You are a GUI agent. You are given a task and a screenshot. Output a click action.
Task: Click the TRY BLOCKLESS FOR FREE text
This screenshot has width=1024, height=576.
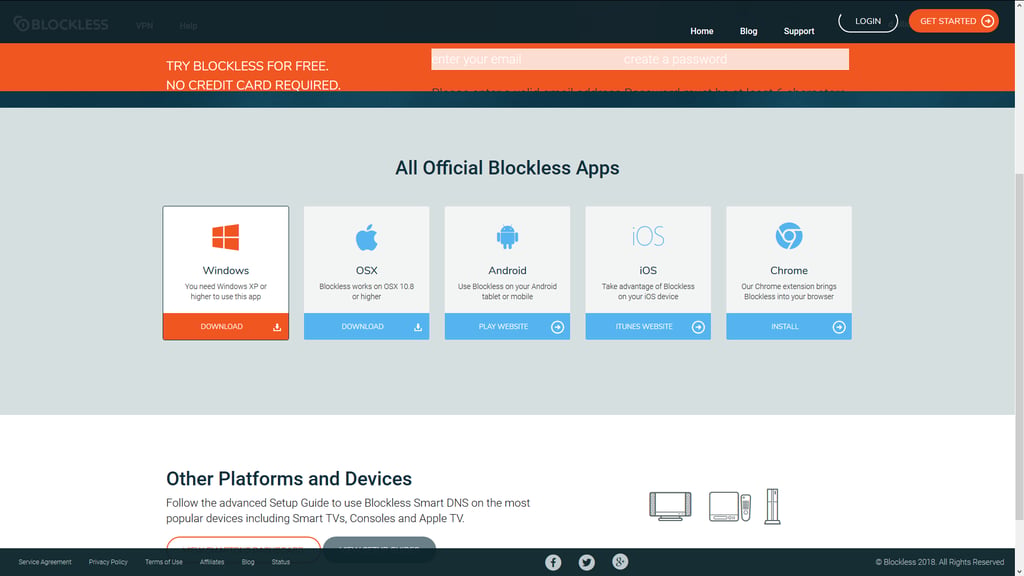pos(247,66)
